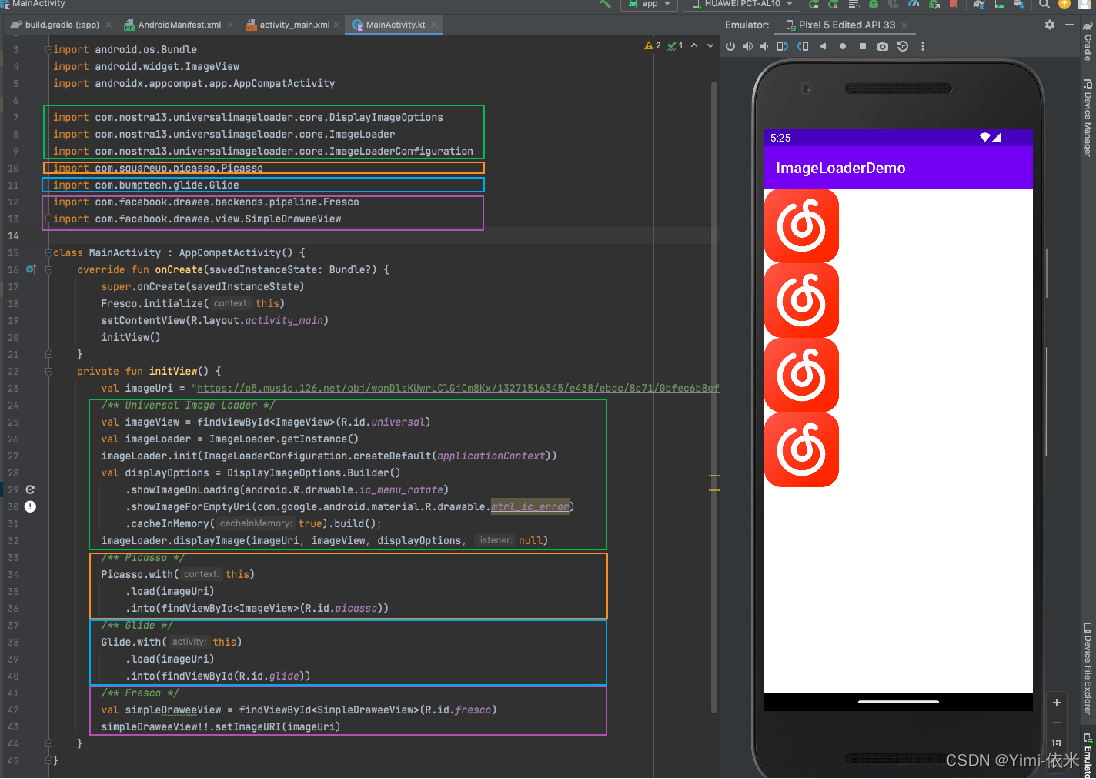Open the Emulator panel settings gear
The height and width of the screenshot is (779, 1096).
1049,24
